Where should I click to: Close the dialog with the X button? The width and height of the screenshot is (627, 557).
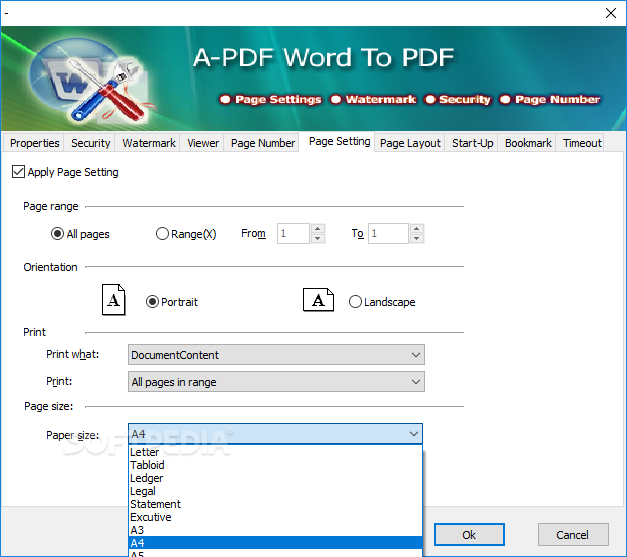pyautogui.click(x=611, y=13)
